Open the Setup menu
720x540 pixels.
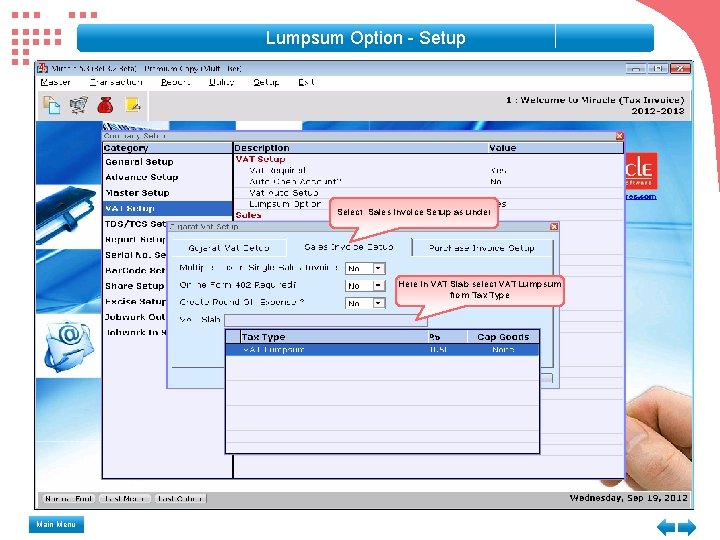(266, 82)
